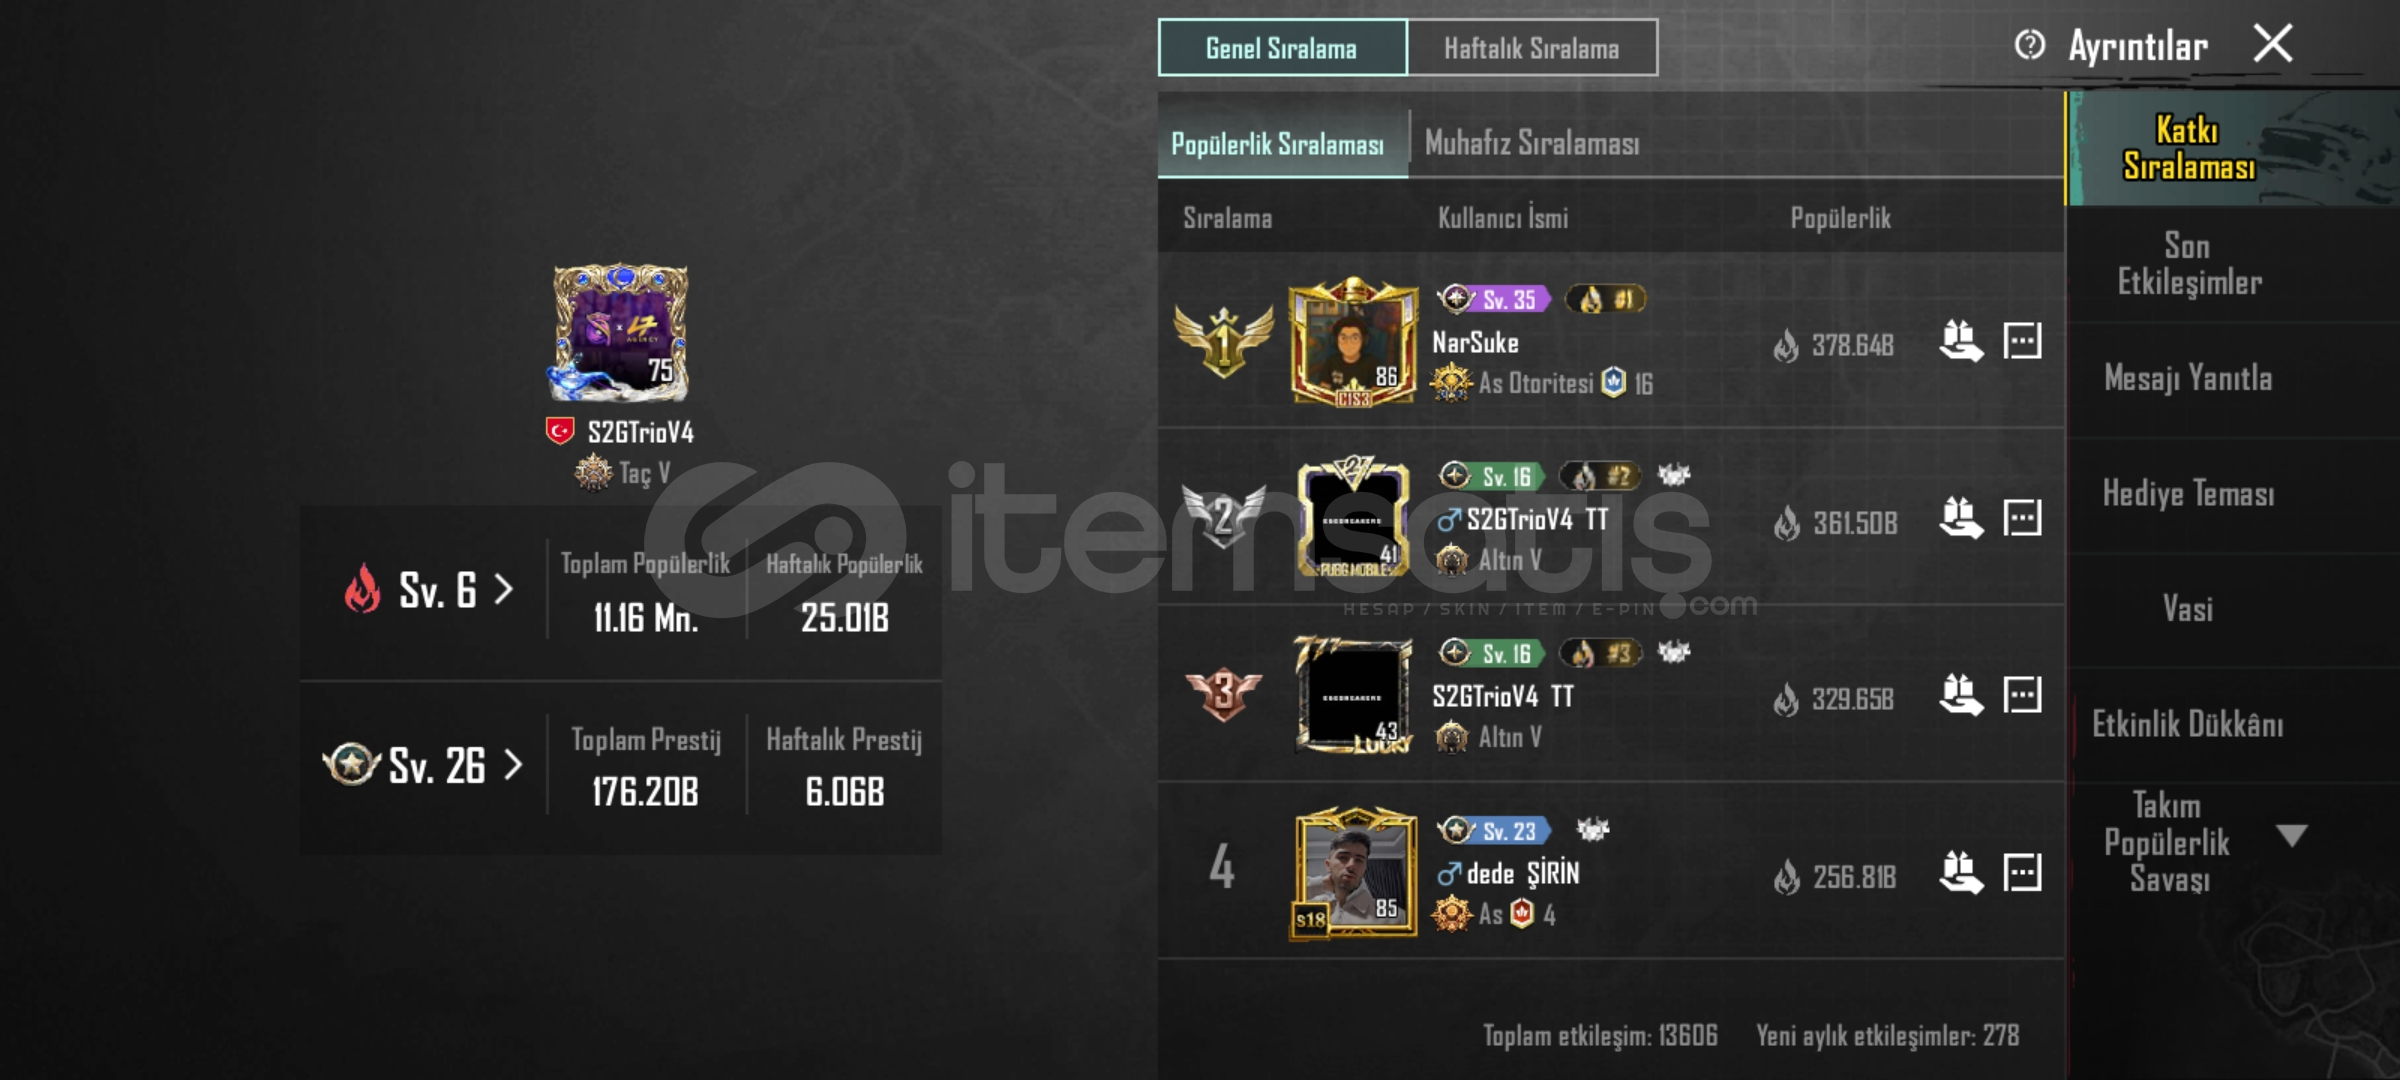Select the Genel Sıralama toggle
Image resolution: width=2400 pixels, height=1080 pixels.
pyautogui.click(x=1282, y=48)
